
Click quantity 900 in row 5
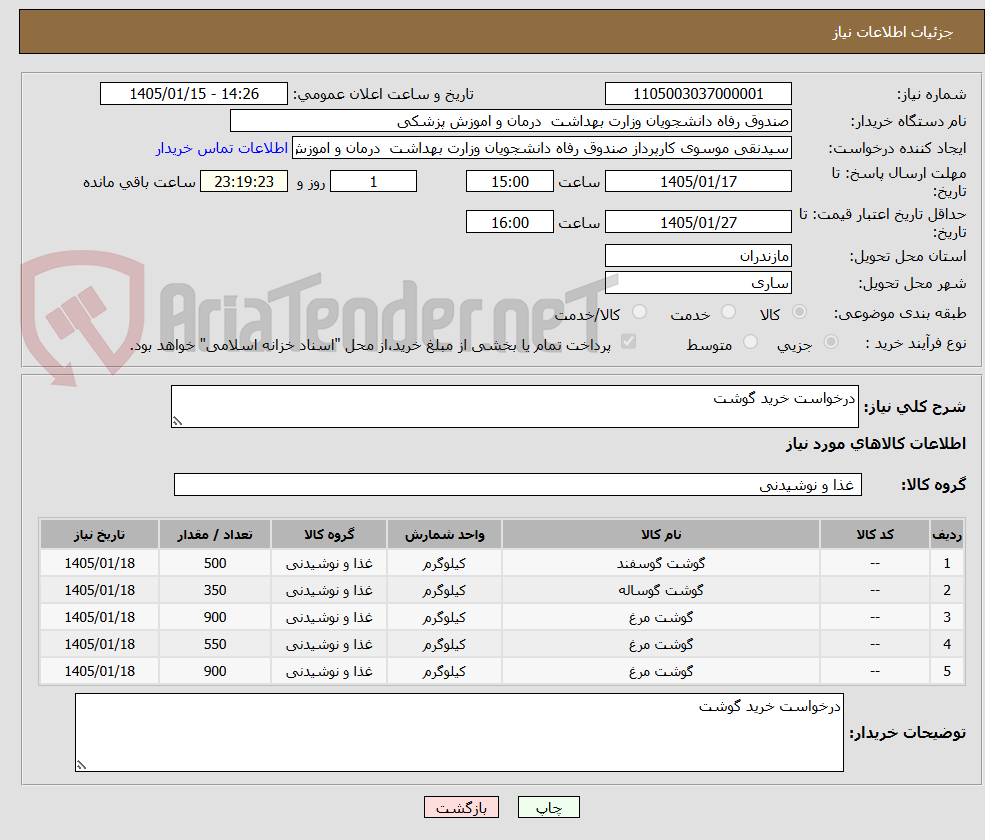[215, 672]
